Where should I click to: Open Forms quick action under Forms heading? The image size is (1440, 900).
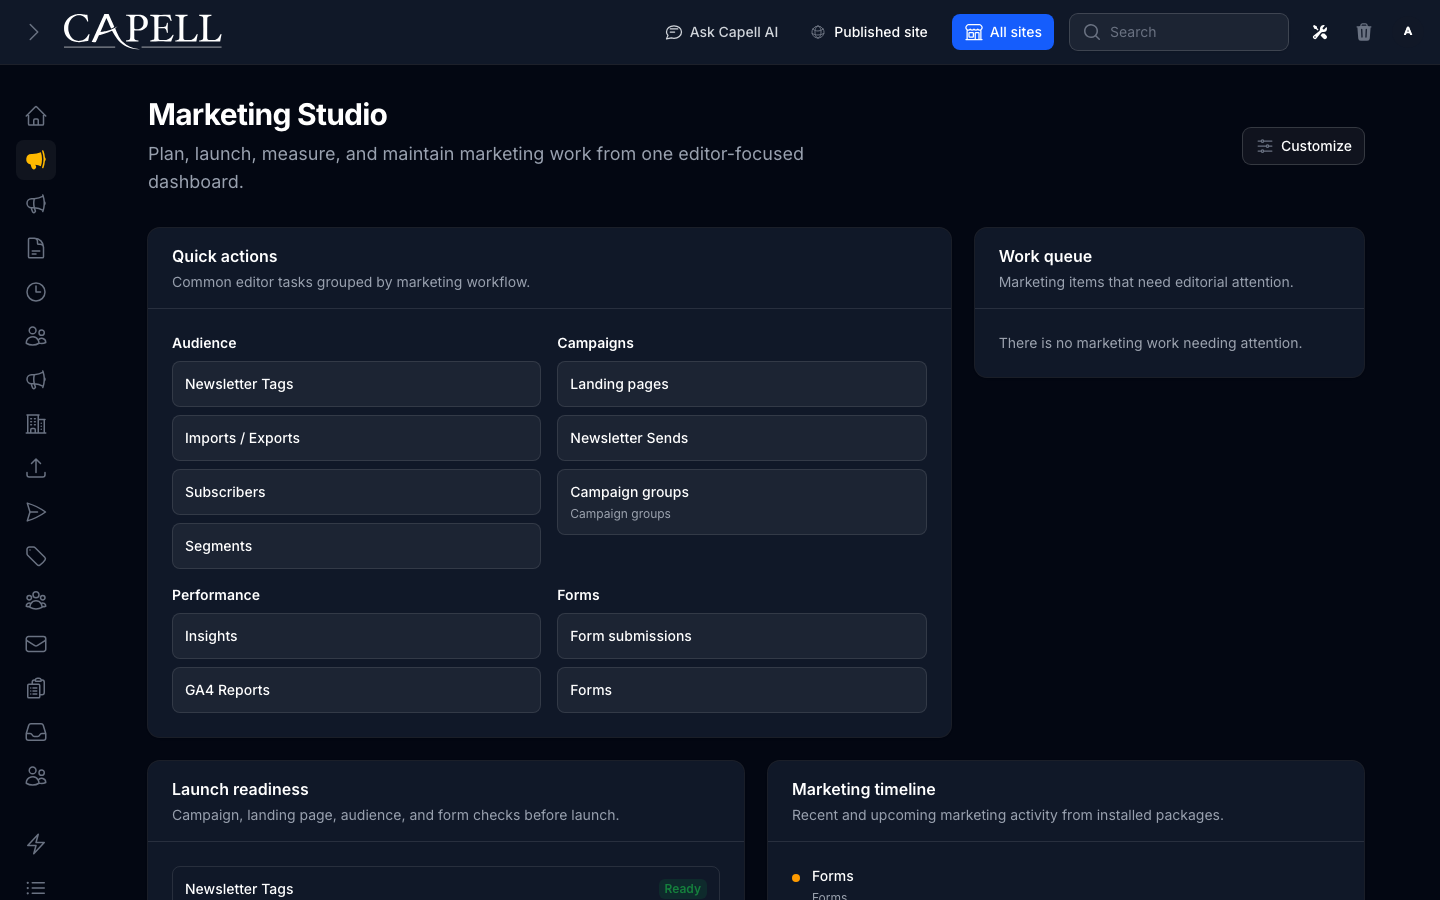[742, 690]
